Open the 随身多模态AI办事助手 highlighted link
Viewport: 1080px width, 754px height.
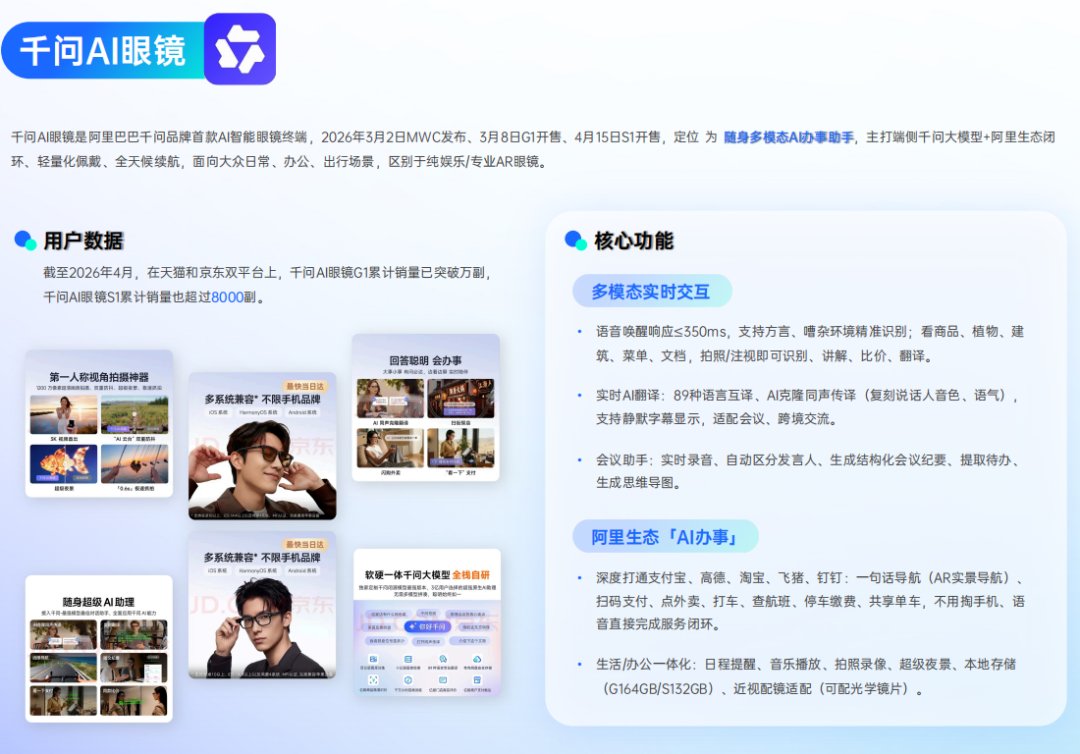coord(789,137)
